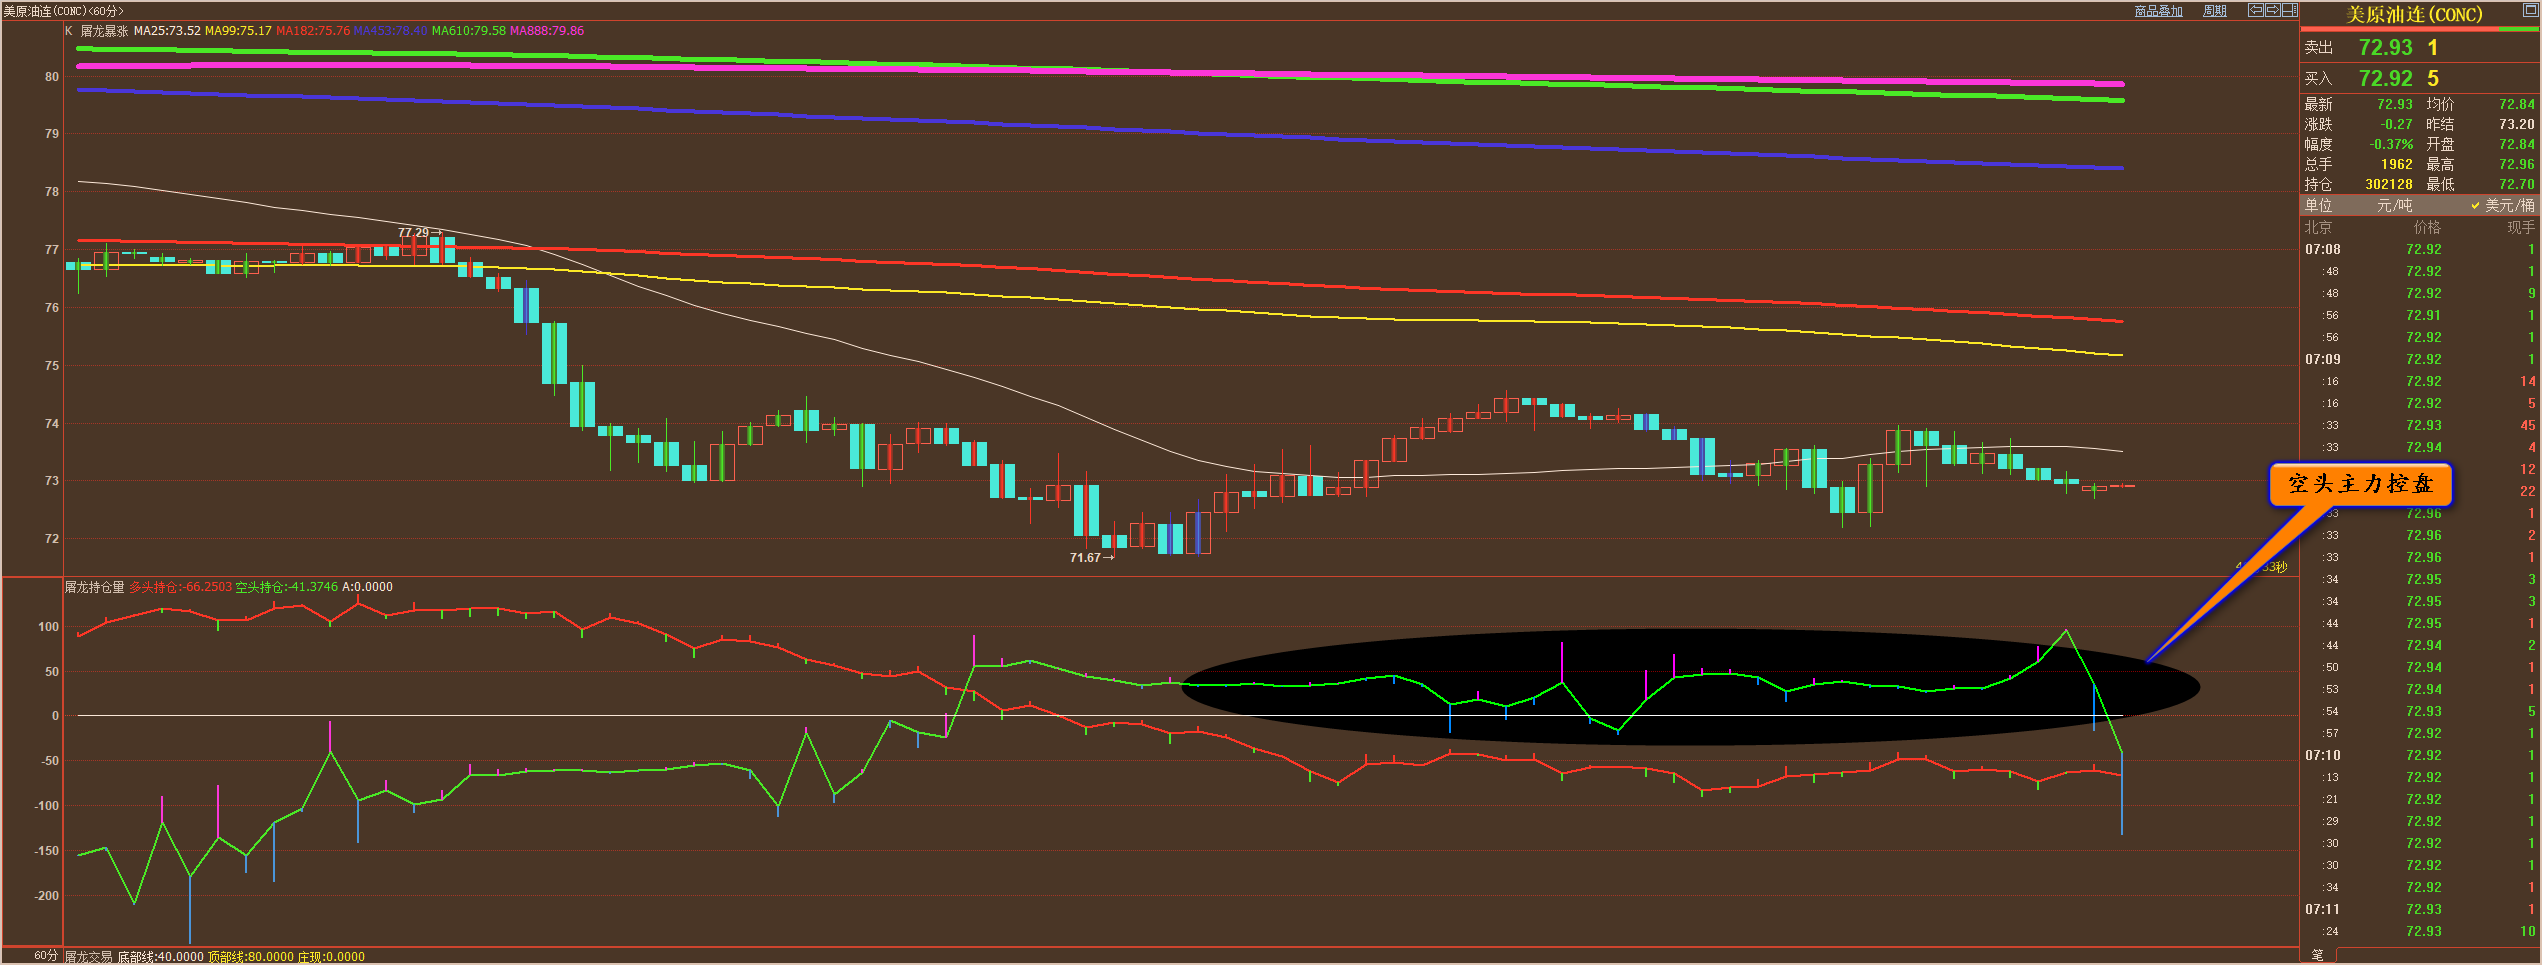Screen dimensions: 2542x965
Task: Click the 71.67 low price marker
Action: tap(1091, 558)
